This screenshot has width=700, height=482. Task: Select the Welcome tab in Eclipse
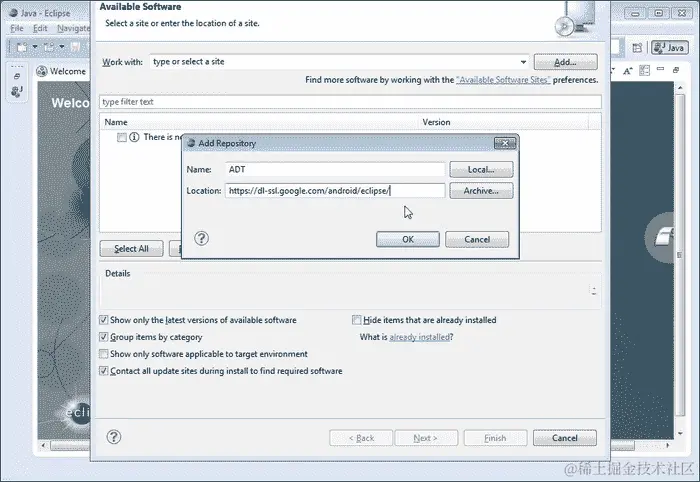62,71
